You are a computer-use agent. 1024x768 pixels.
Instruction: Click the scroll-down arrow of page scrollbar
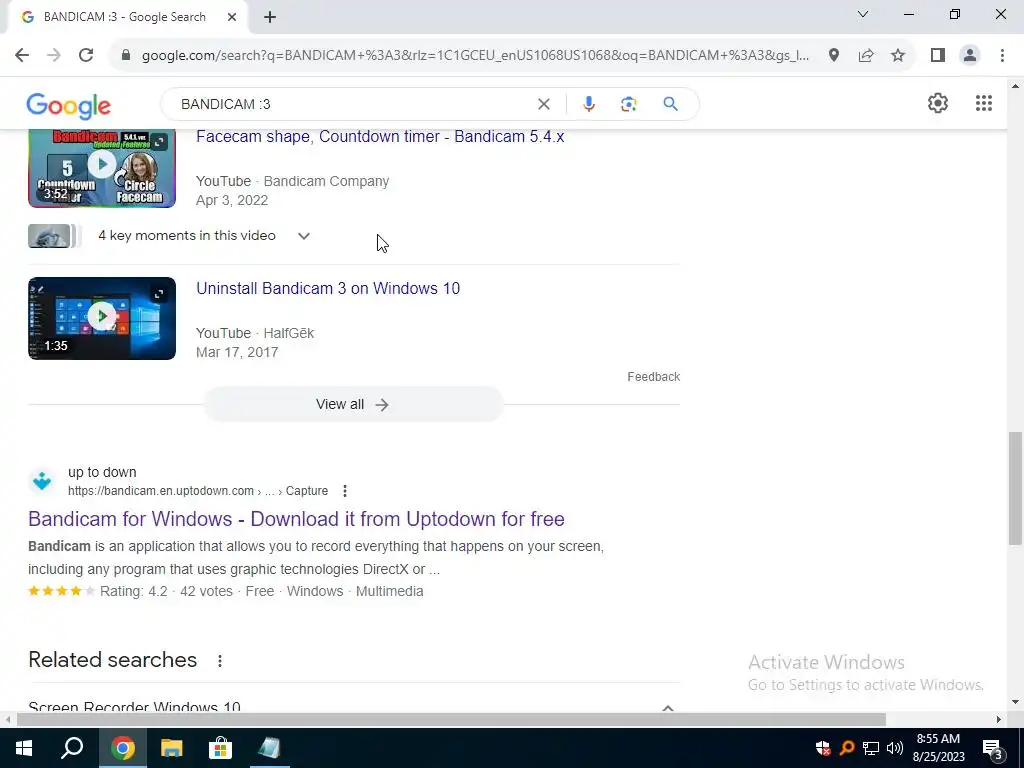[x=1015, y=703]
